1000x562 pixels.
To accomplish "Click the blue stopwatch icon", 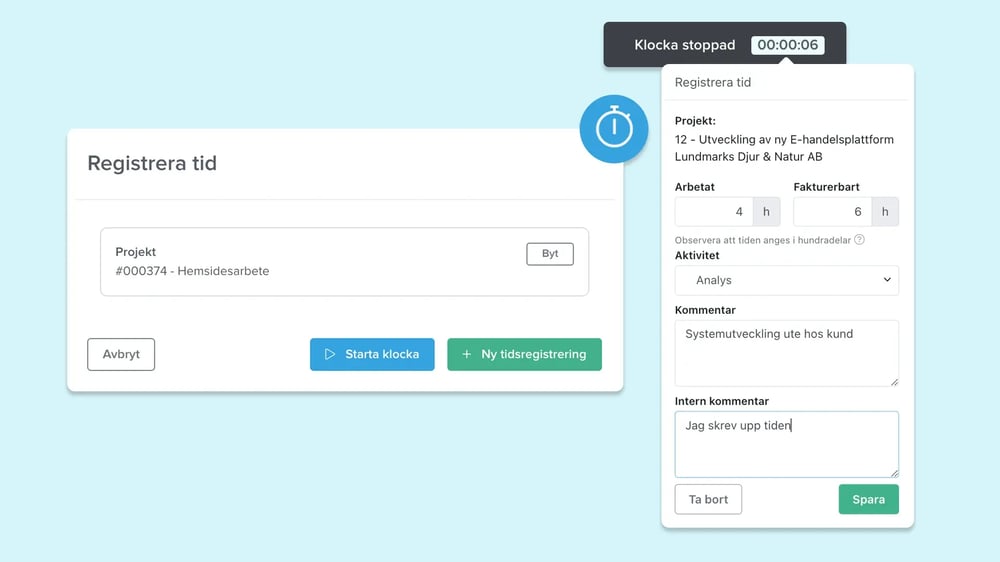I will [x=613, y=129].
